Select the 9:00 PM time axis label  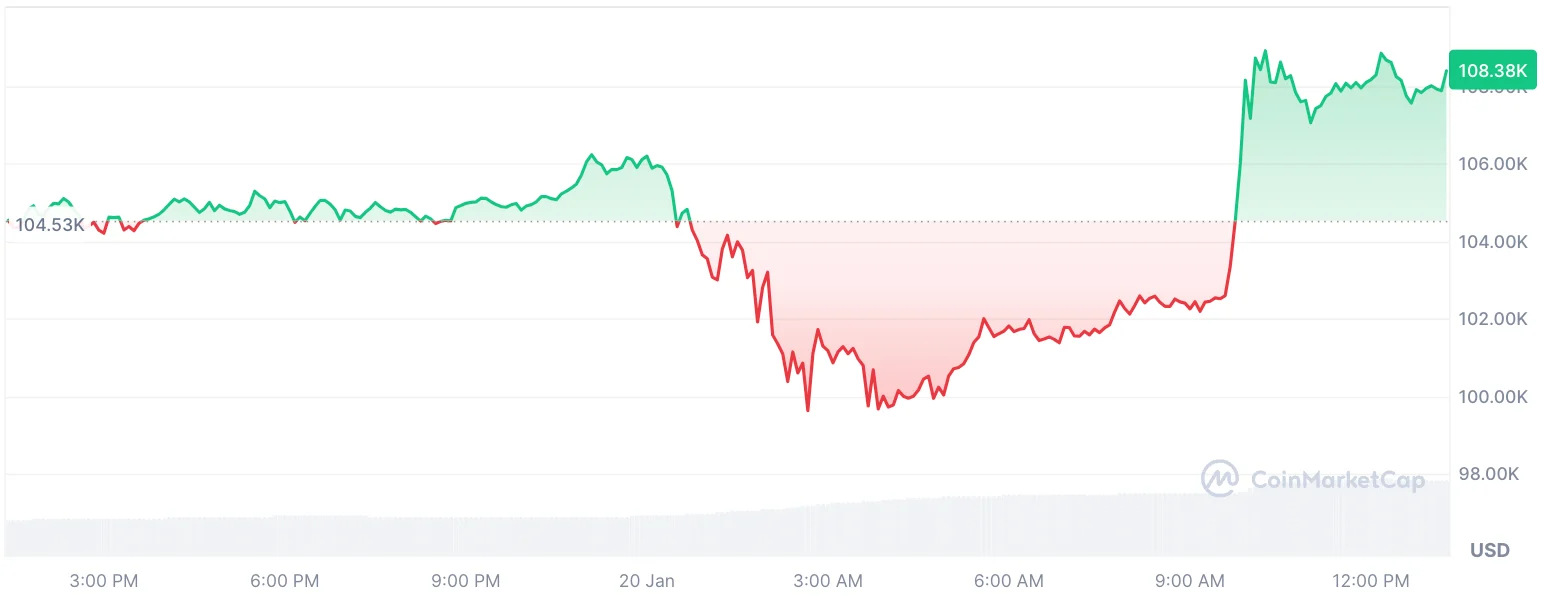click(x=467, y=581)
